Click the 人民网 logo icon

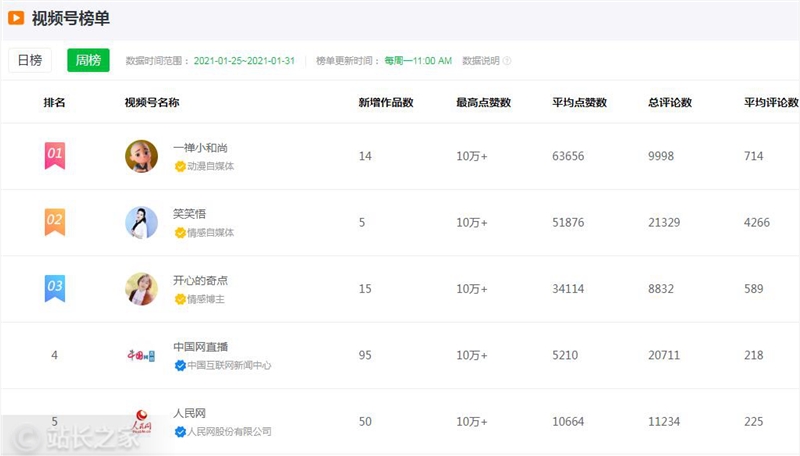pyautogui.click(x=141, y=421)
